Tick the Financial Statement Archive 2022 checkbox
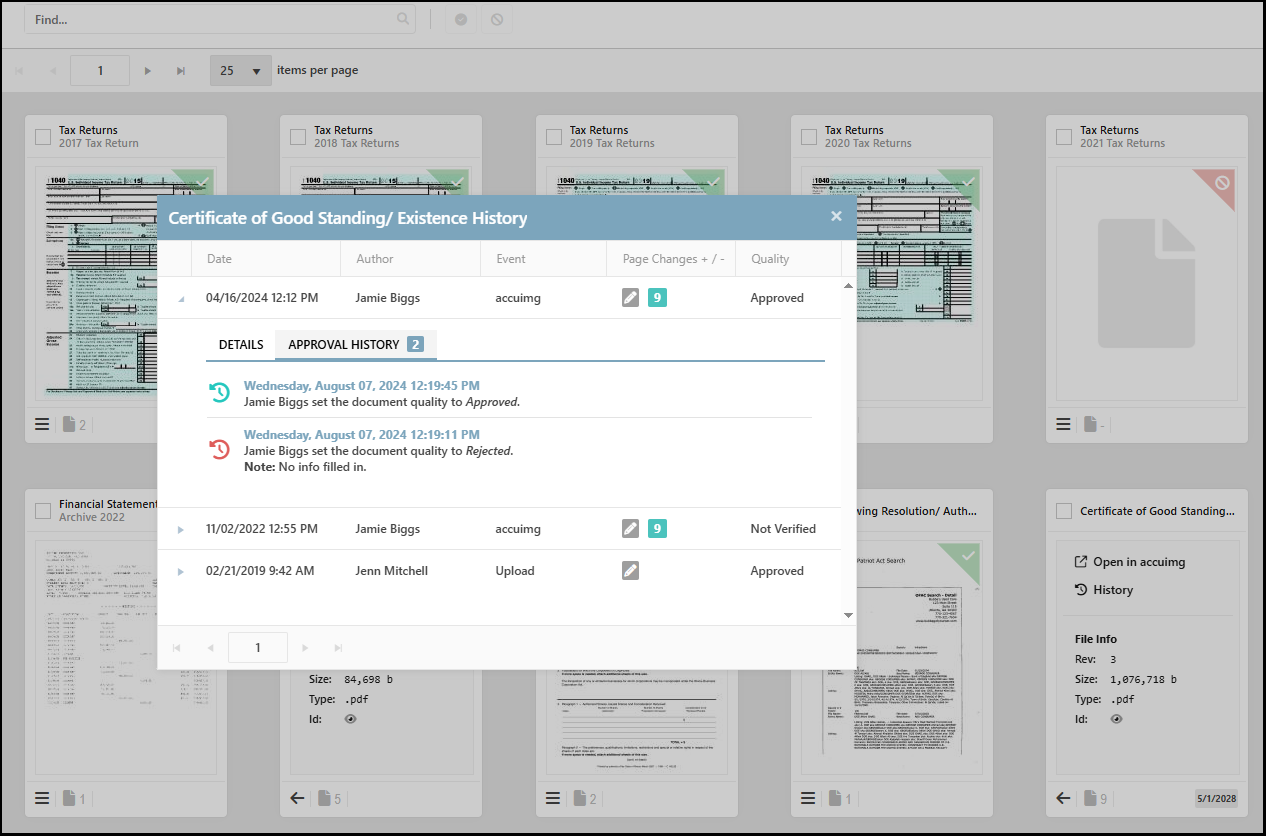Screen dimensions: 1266x836 coord(42,511)
